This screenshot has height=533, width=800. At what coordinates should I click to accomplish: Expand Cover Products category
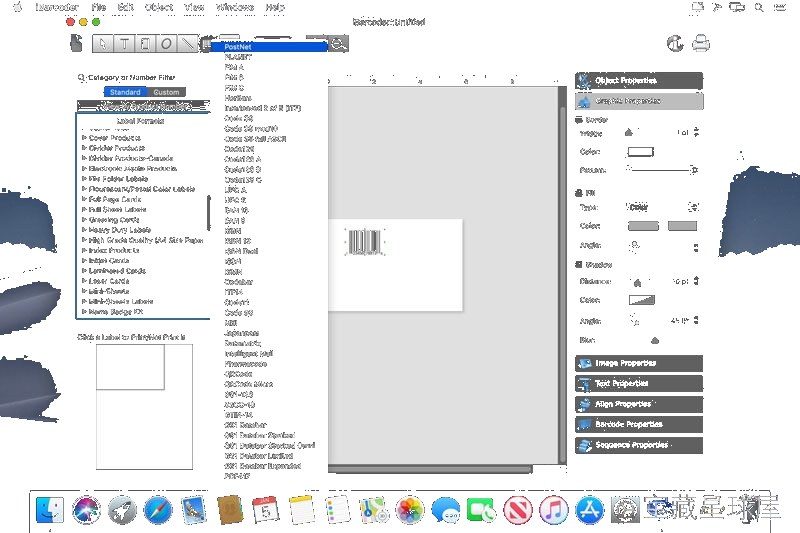coord(84,138)
